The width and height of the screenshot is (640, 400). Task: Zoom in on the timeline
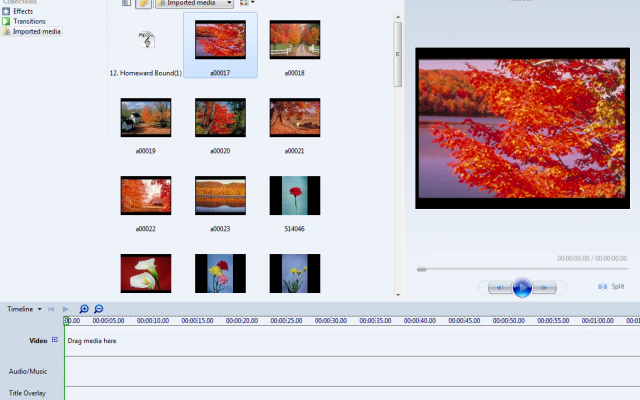84,309
